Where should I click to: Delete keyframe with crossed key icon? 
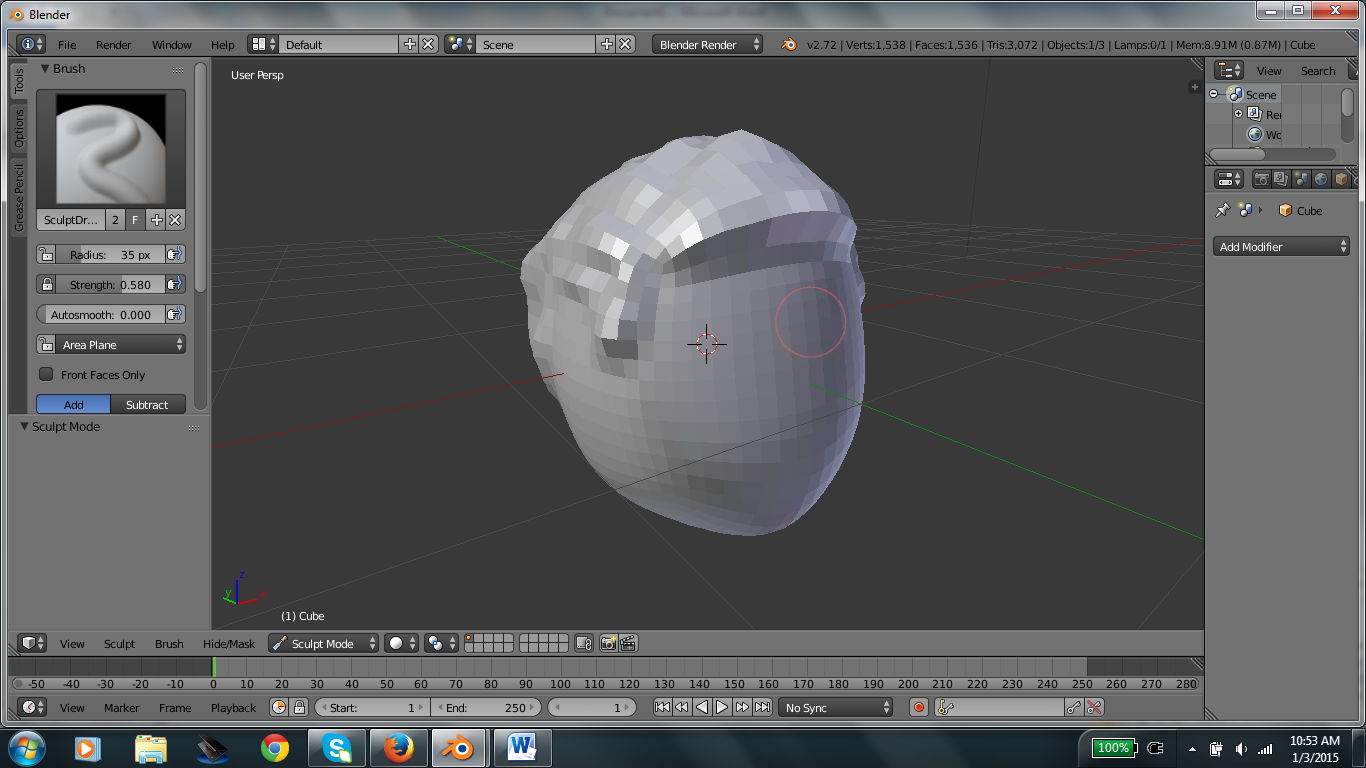pyautogui.click(x=1094, y=707)
